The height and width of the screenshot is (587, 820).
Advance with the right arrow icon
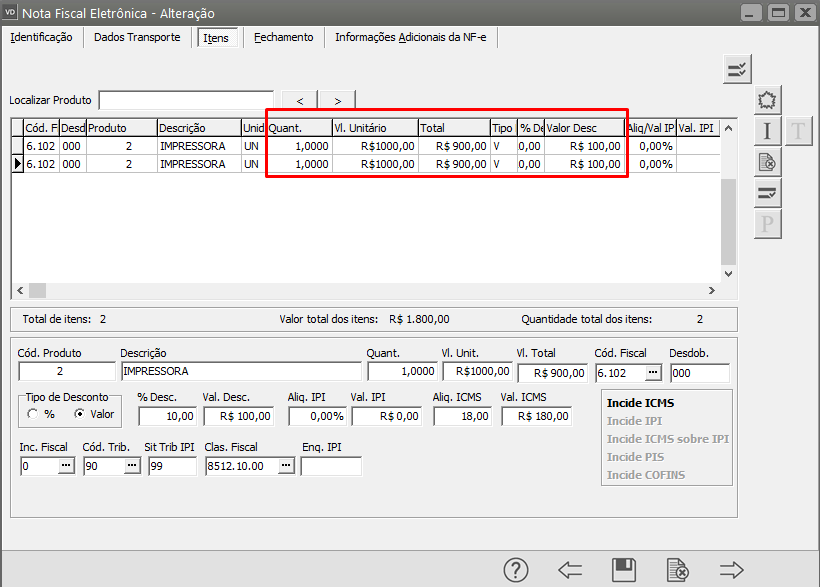click(x=732, y=570)
